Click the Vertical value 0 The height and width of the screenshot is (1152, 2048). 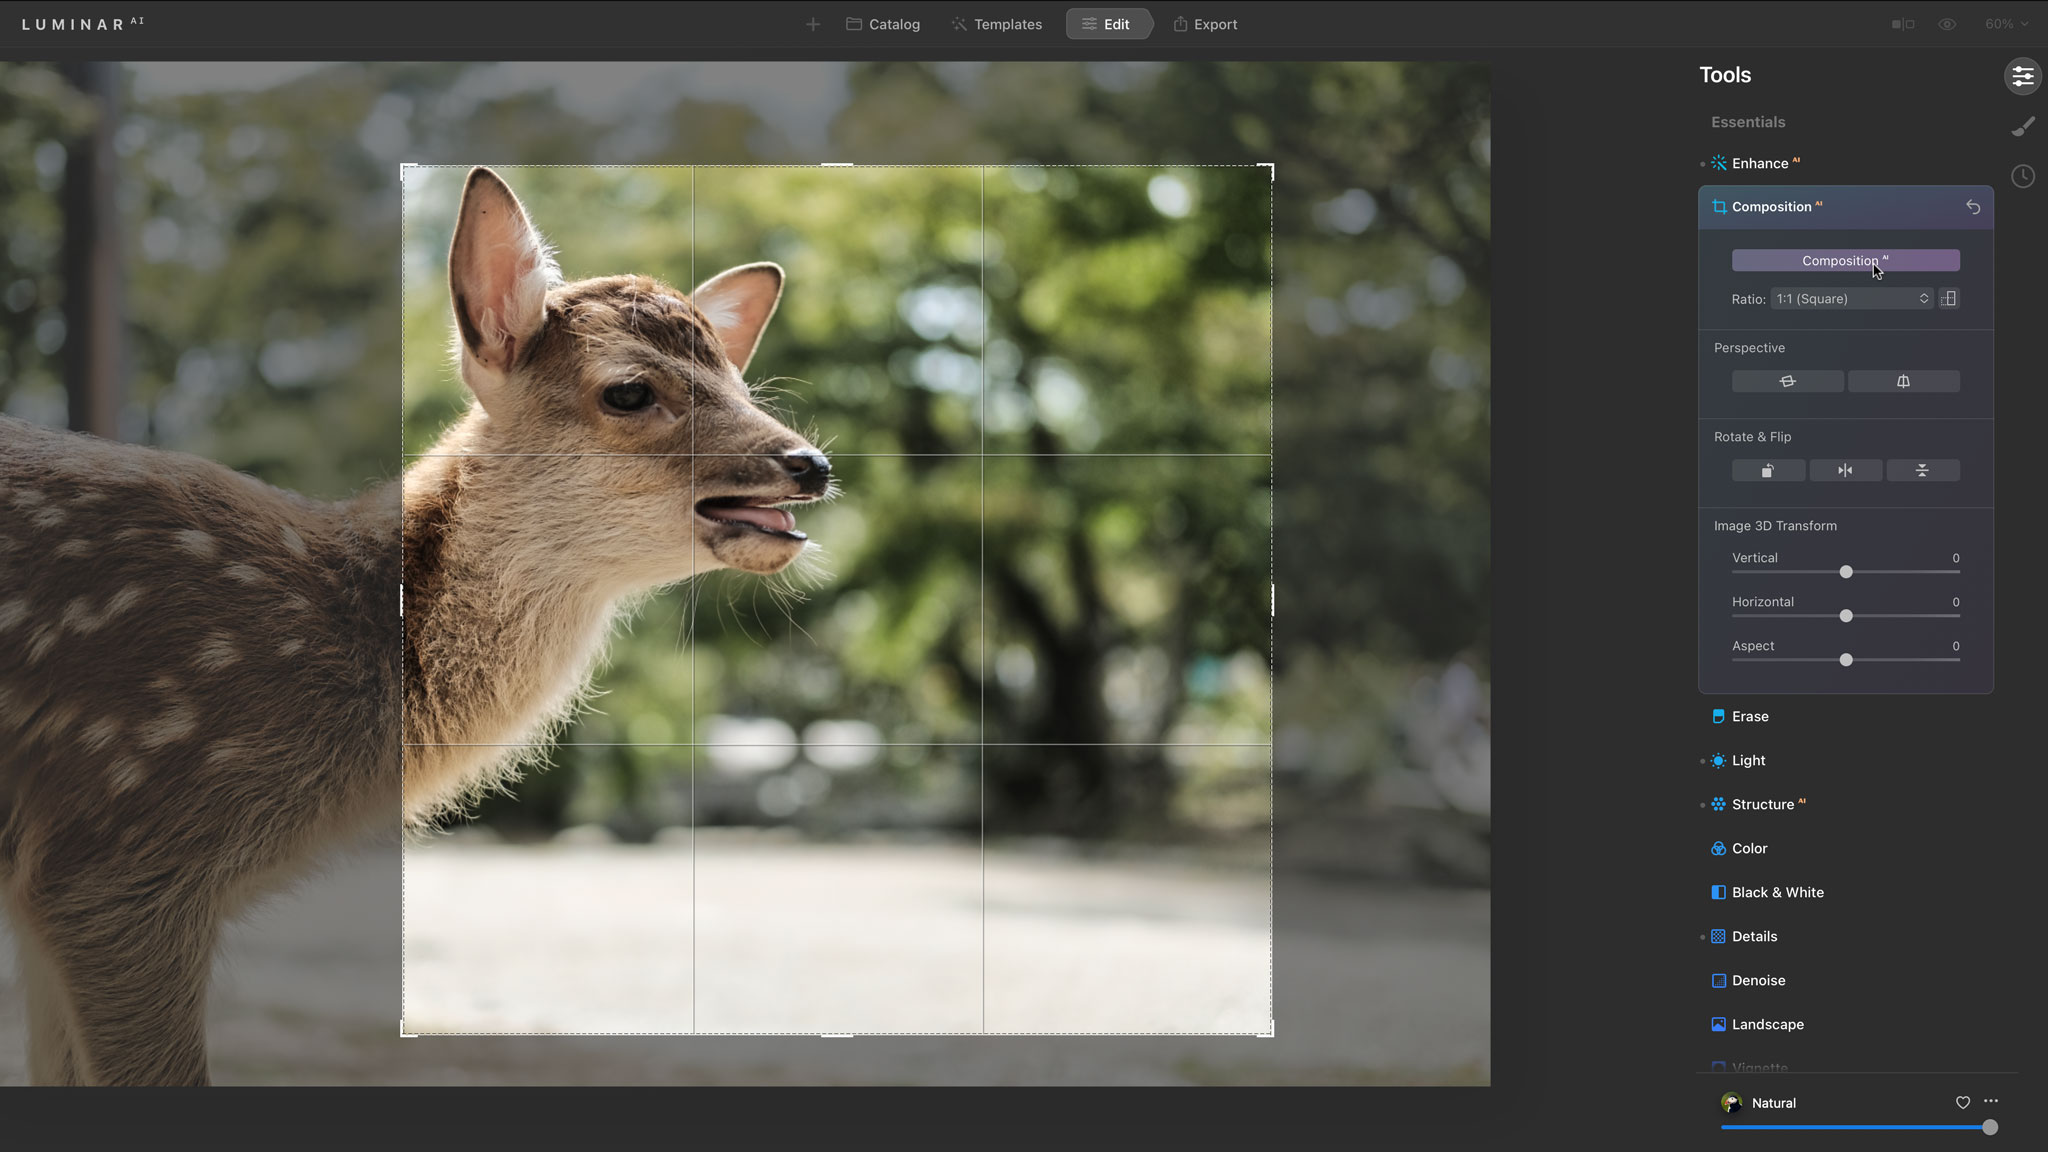pos(1956,558)
